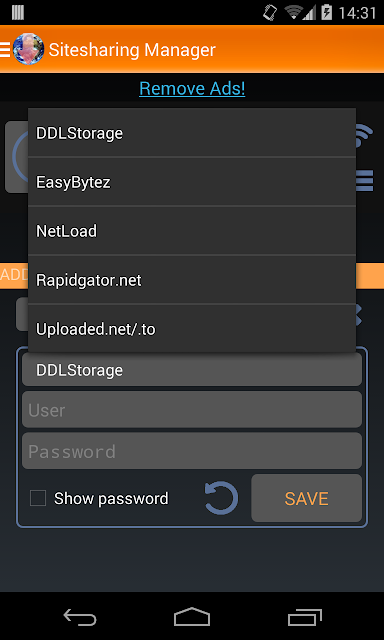Screen dimensions: 384x640
Task: Select DDLStorage from the dropdown list
Action: (192, 133)
